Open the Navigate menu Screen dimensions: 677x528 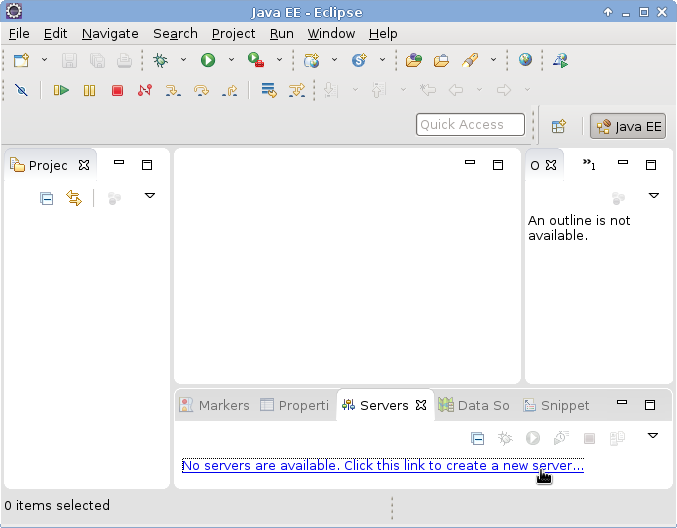click(x=110, y=34)
